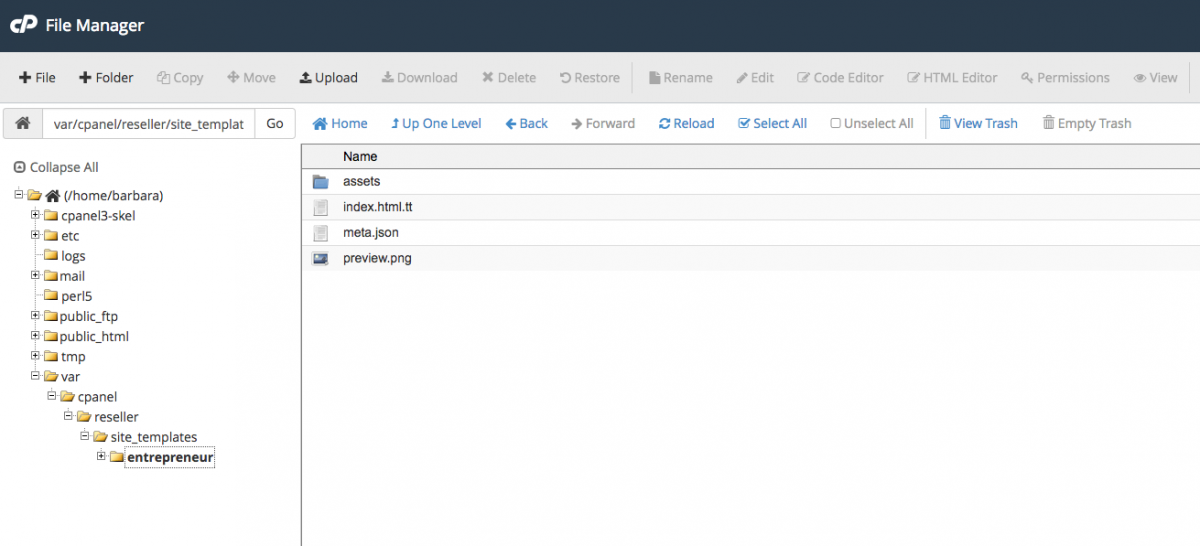Click the Upload toolbar button
The height and width of the screenshot is (546, 1200).
pos(328,77)
